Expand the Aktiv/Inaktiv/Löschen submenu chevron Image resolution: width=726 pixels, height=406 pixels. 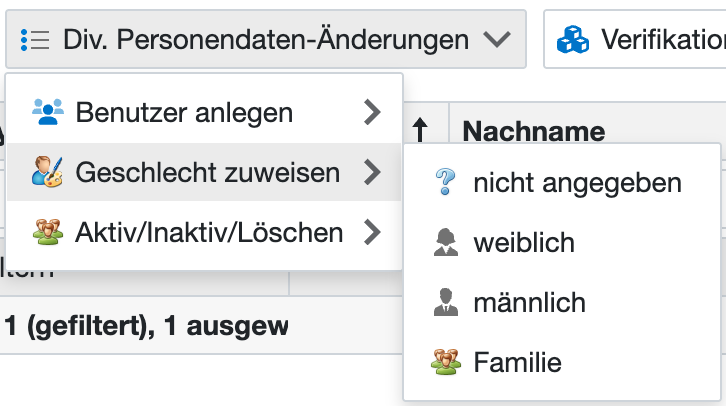pyautogui.click(x=373, y=233)
